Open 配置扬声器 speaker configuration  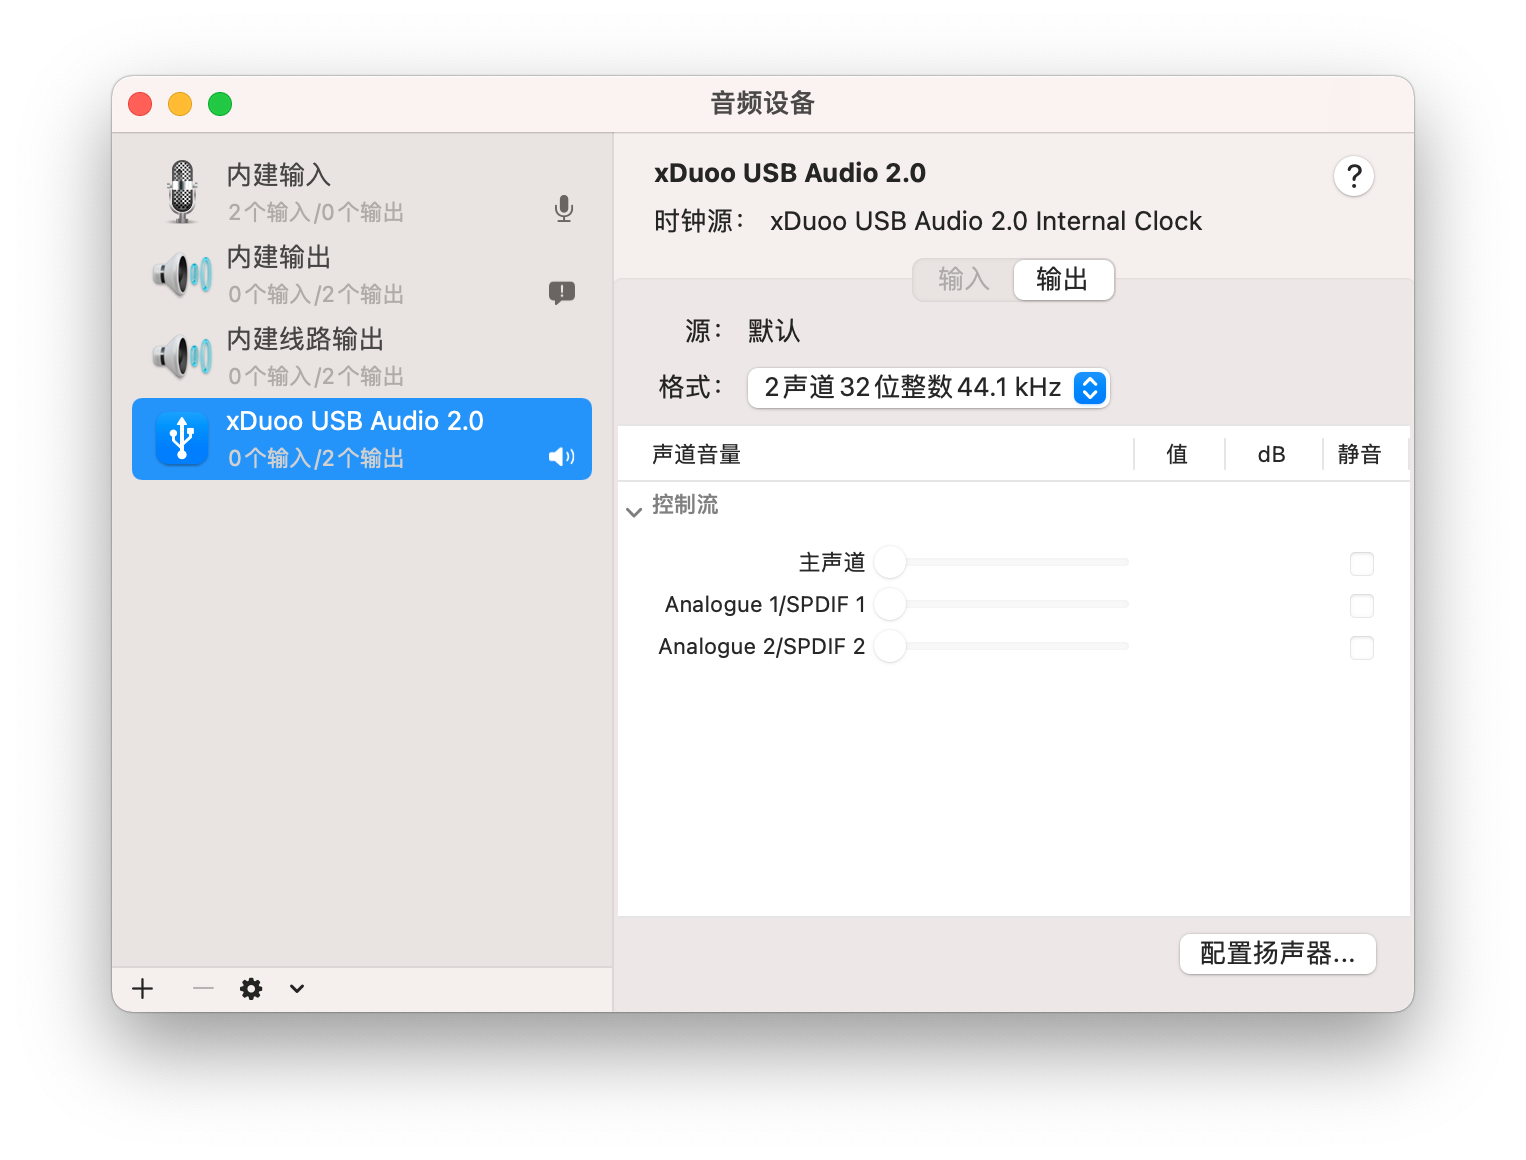click(1278, 954)
